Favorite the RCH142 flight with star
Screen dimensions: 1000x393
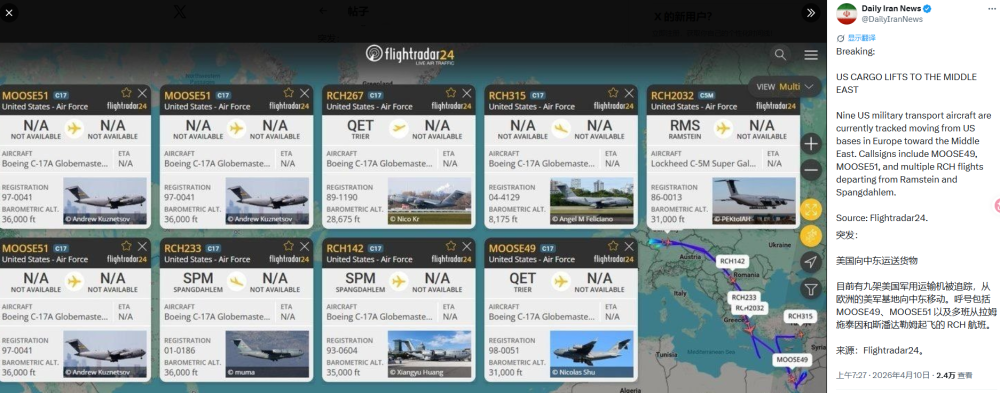coord(451,246)
